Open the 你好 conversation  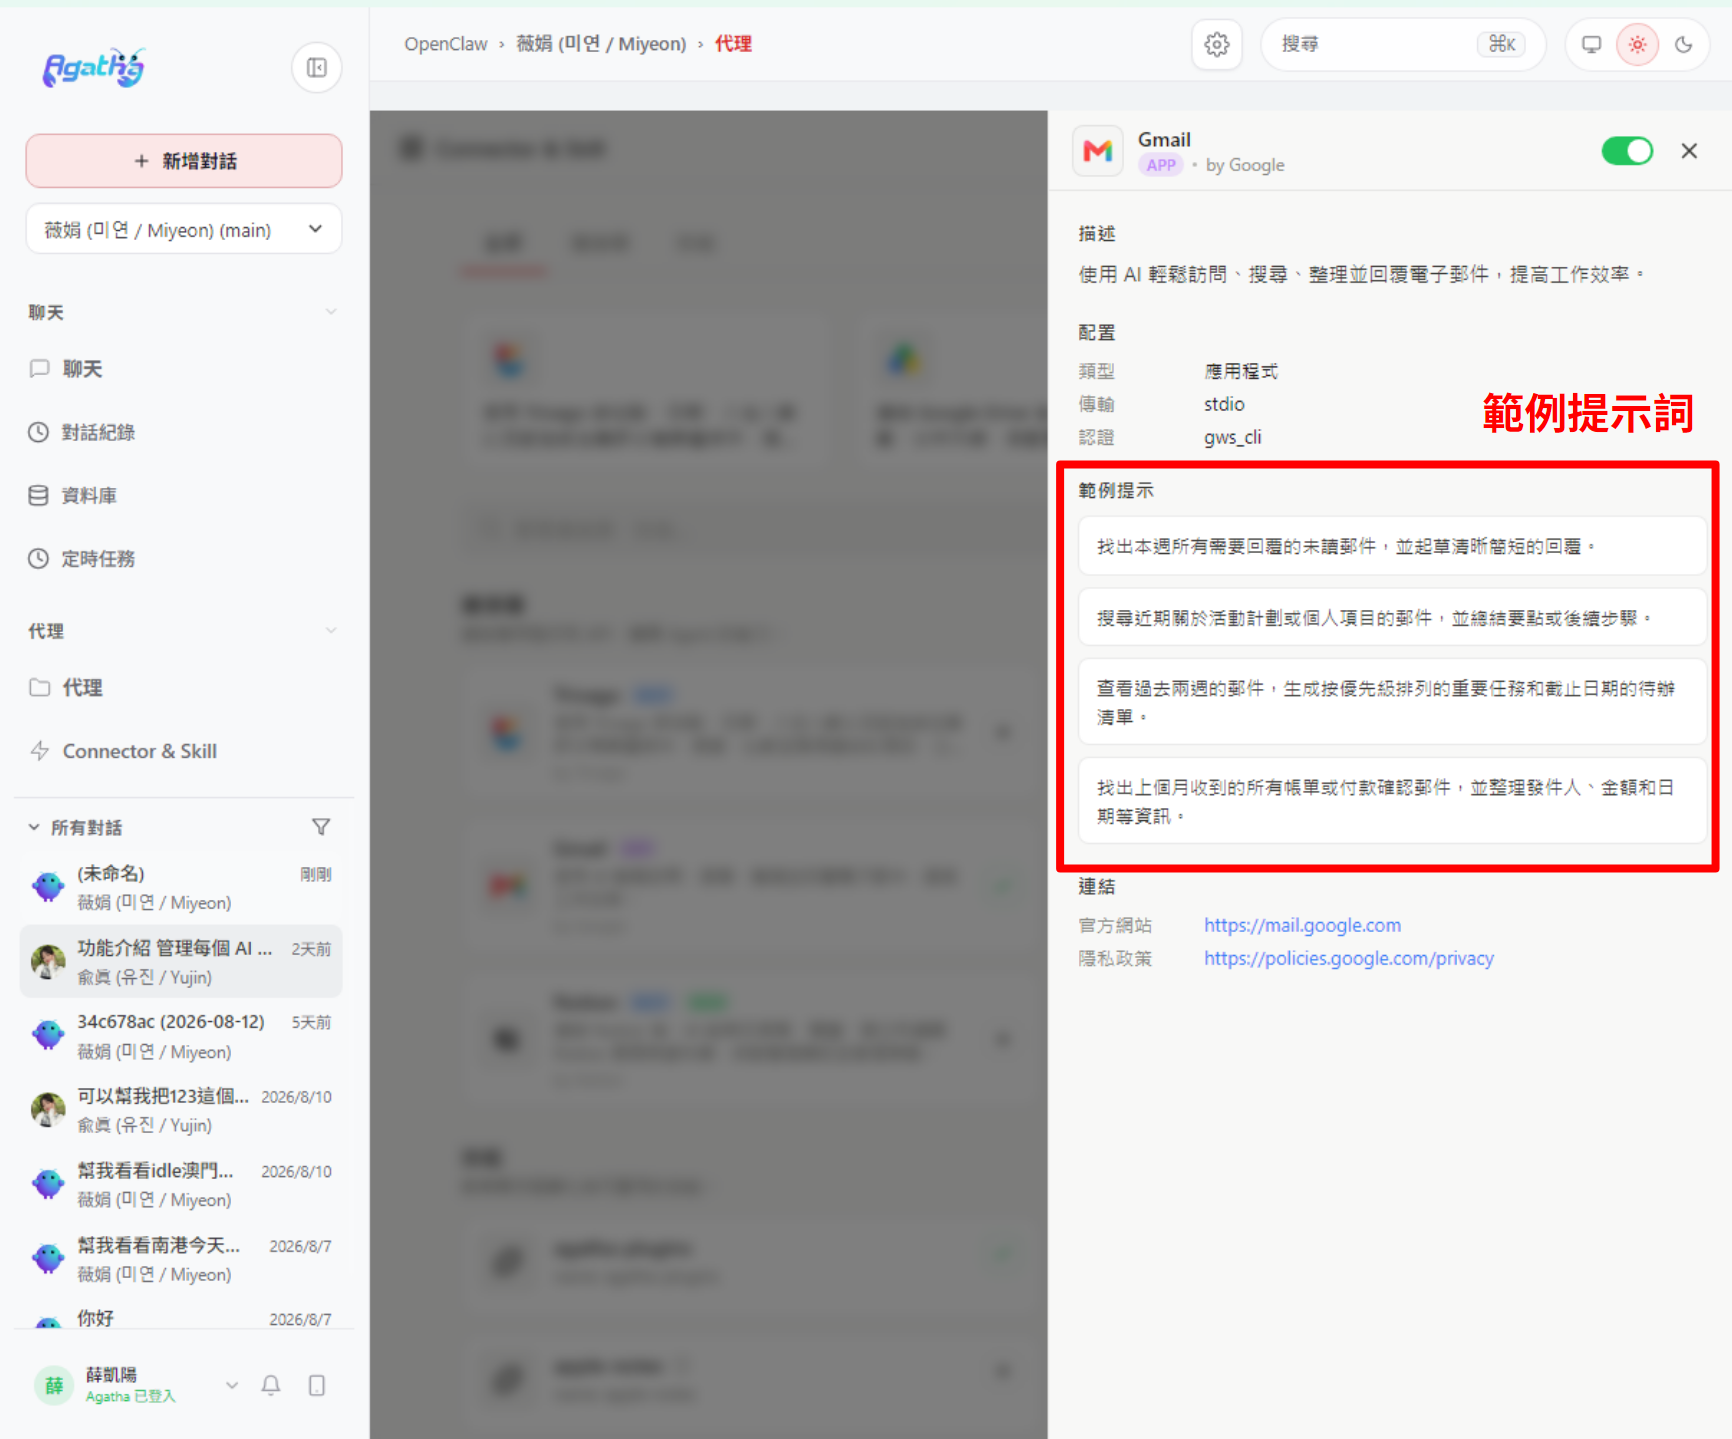[x=181, y=1316]
